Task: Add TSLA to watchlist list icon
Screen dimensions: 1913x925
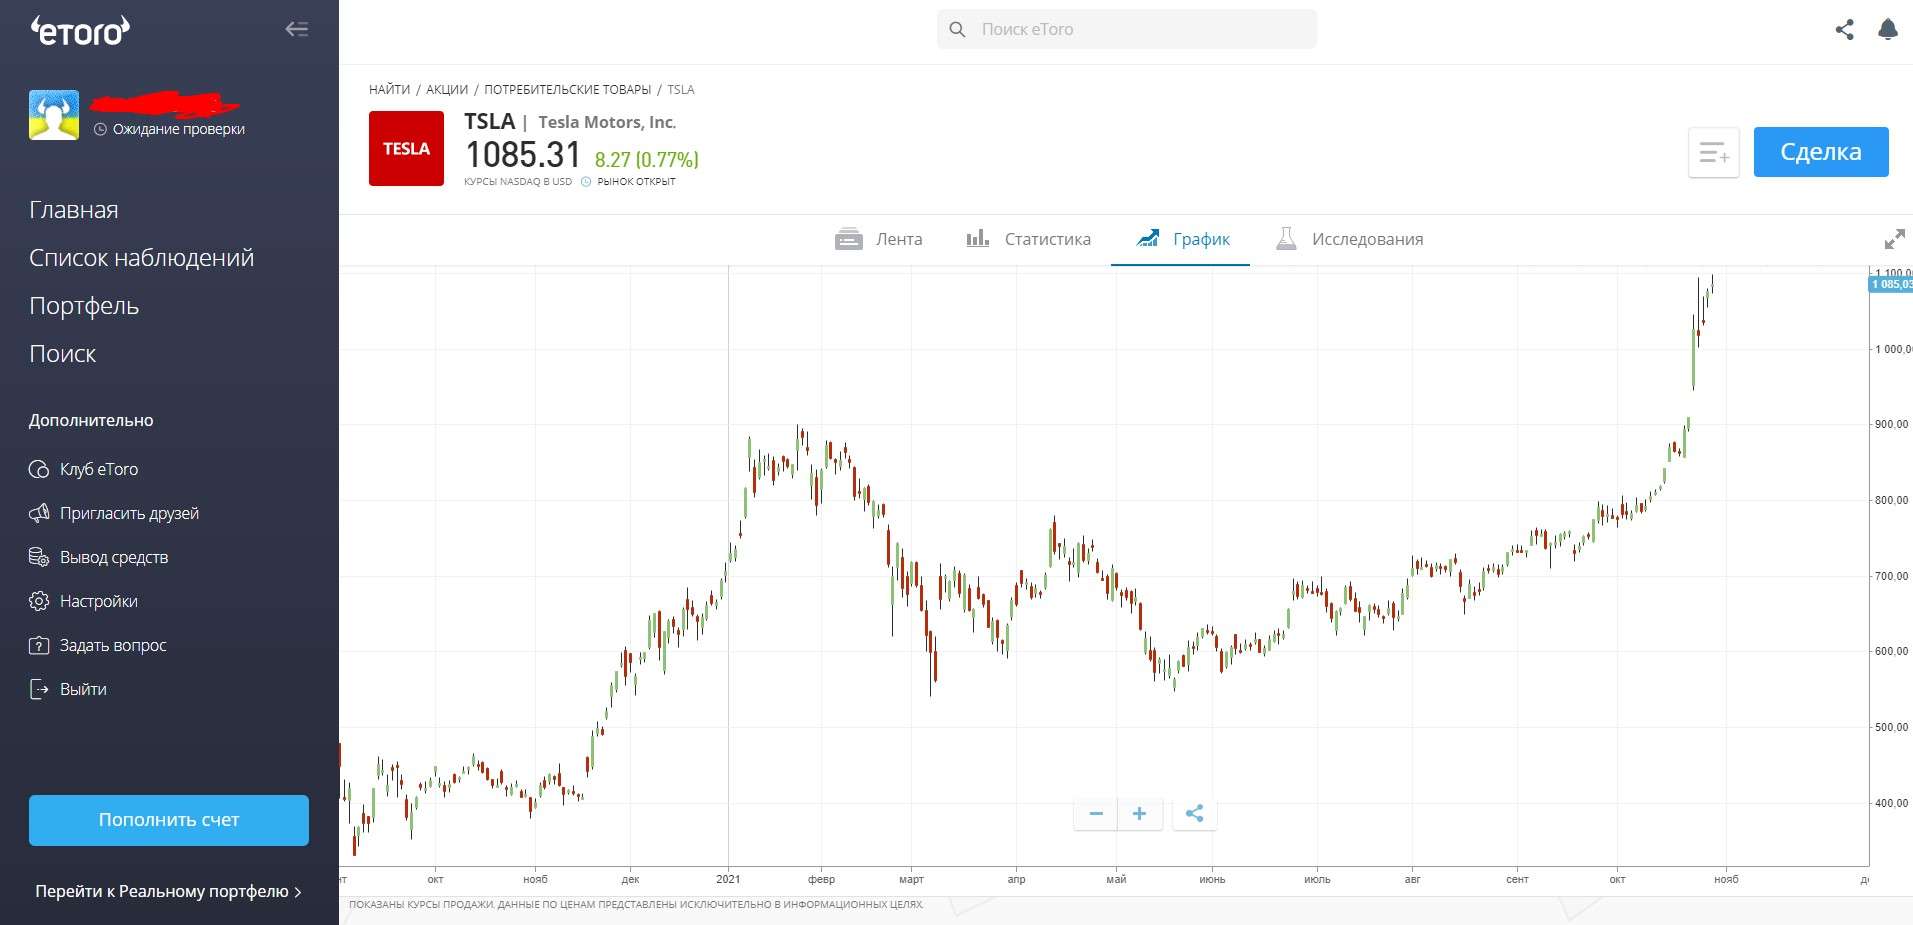Action: point(1714,153)
